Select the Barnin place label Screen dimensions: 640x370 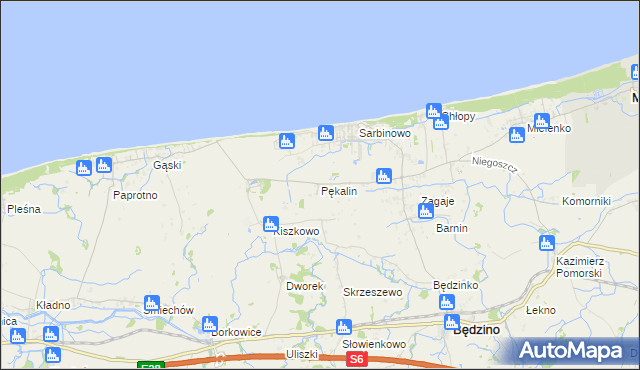452,228
